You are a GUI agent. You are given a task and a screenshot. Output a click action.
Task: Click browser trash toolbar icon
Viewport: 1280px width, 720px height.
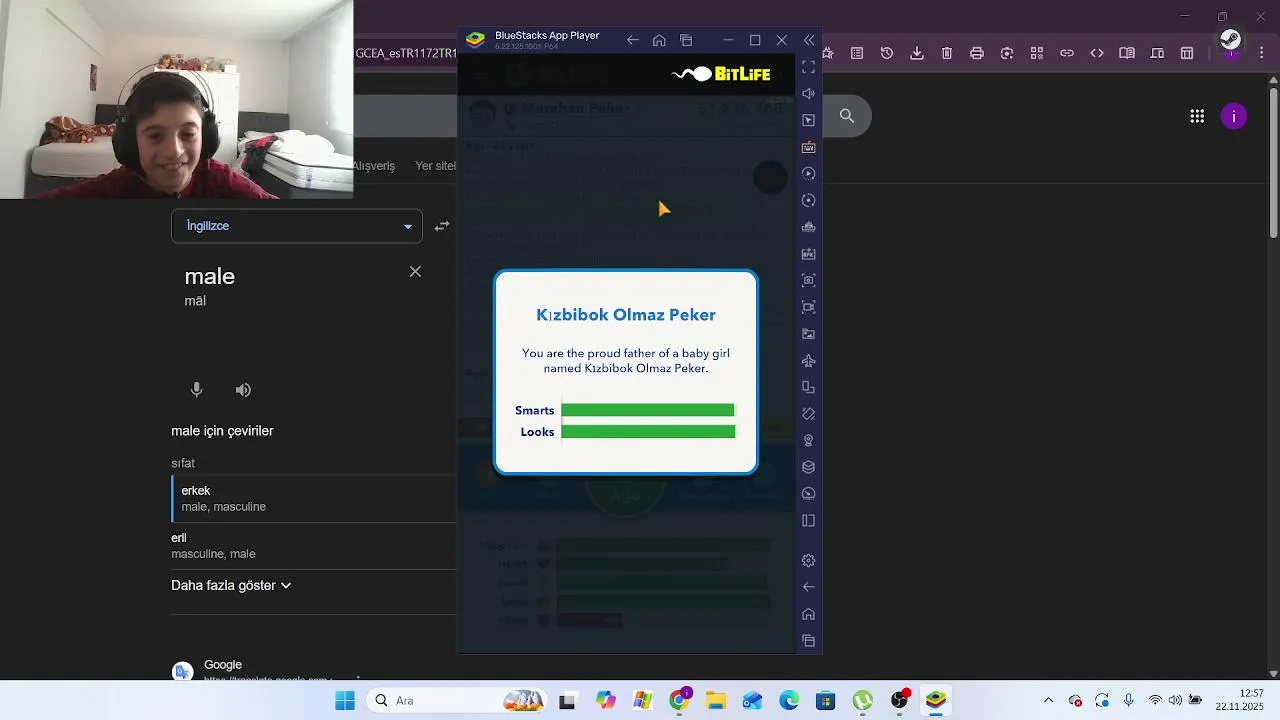[947, 53]
